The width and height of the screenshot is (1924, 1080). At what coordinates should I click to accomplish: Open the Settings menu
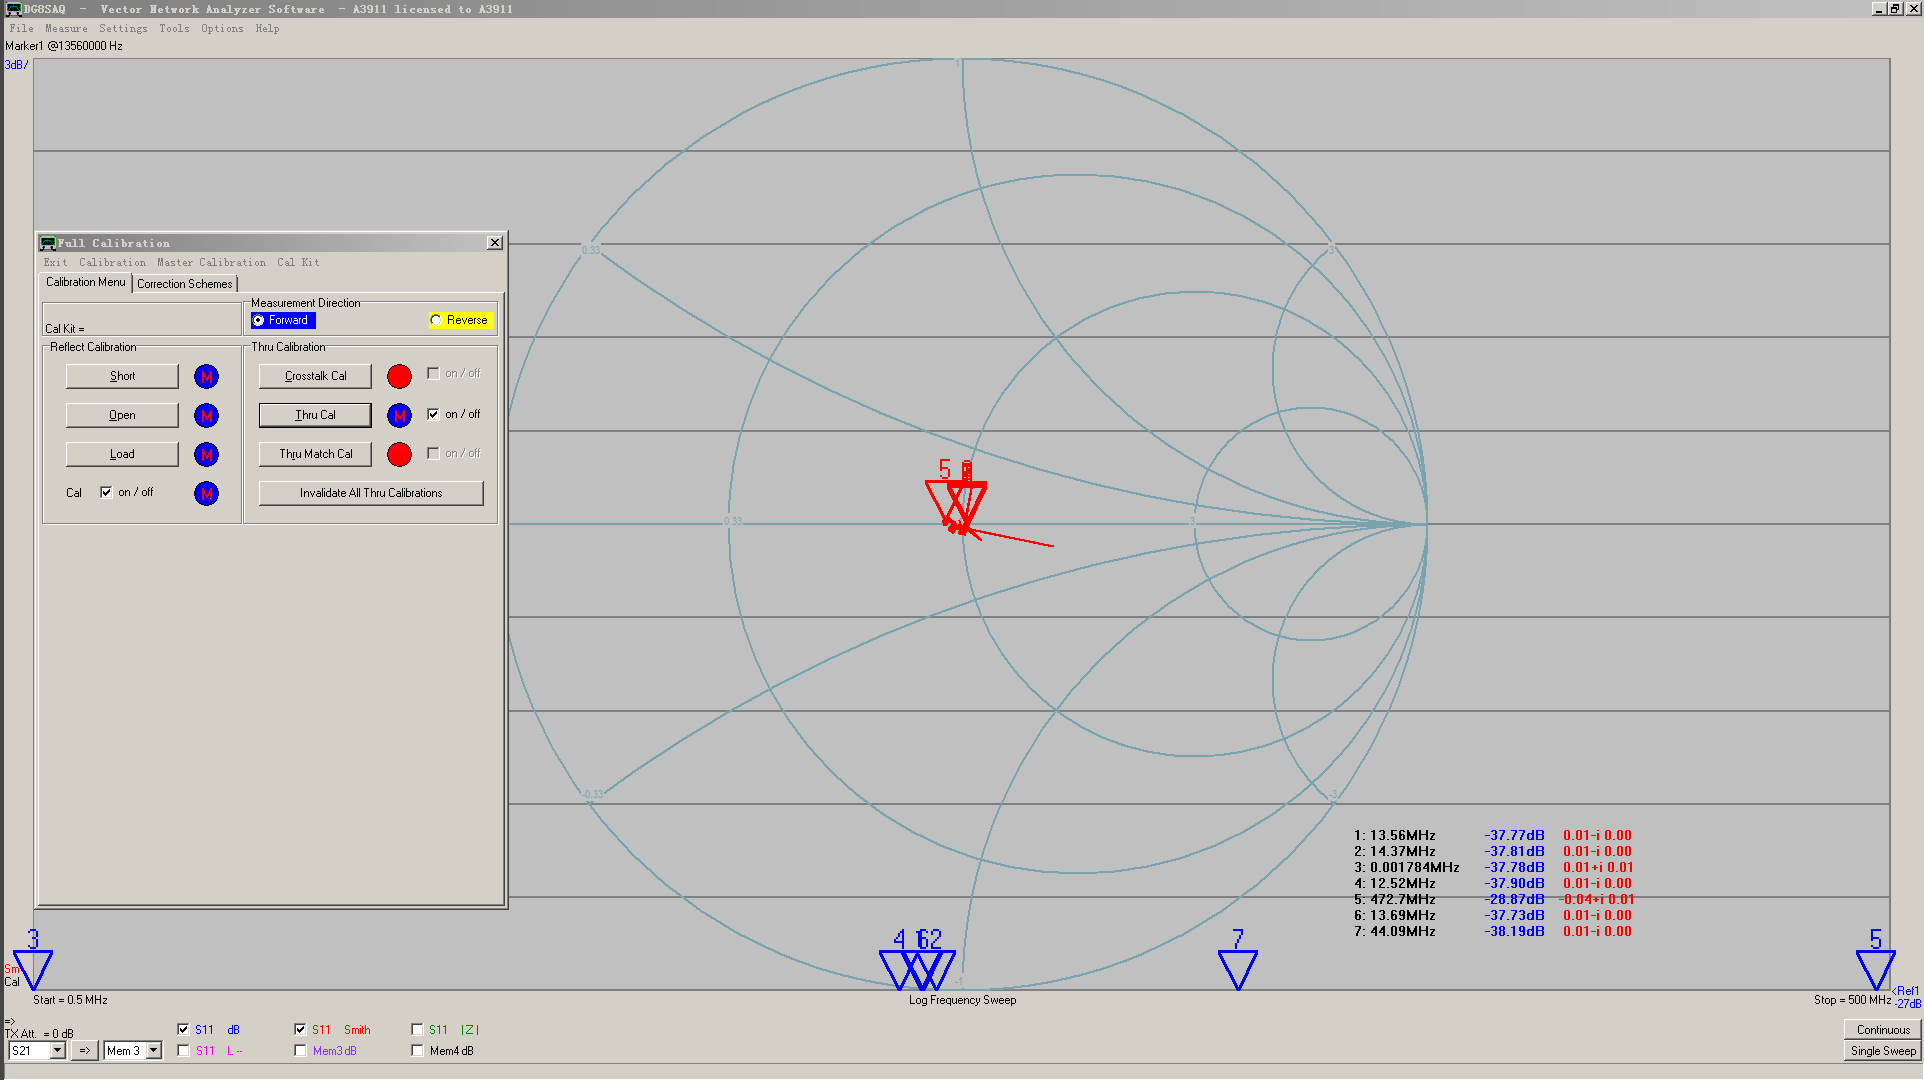point(123,28)
